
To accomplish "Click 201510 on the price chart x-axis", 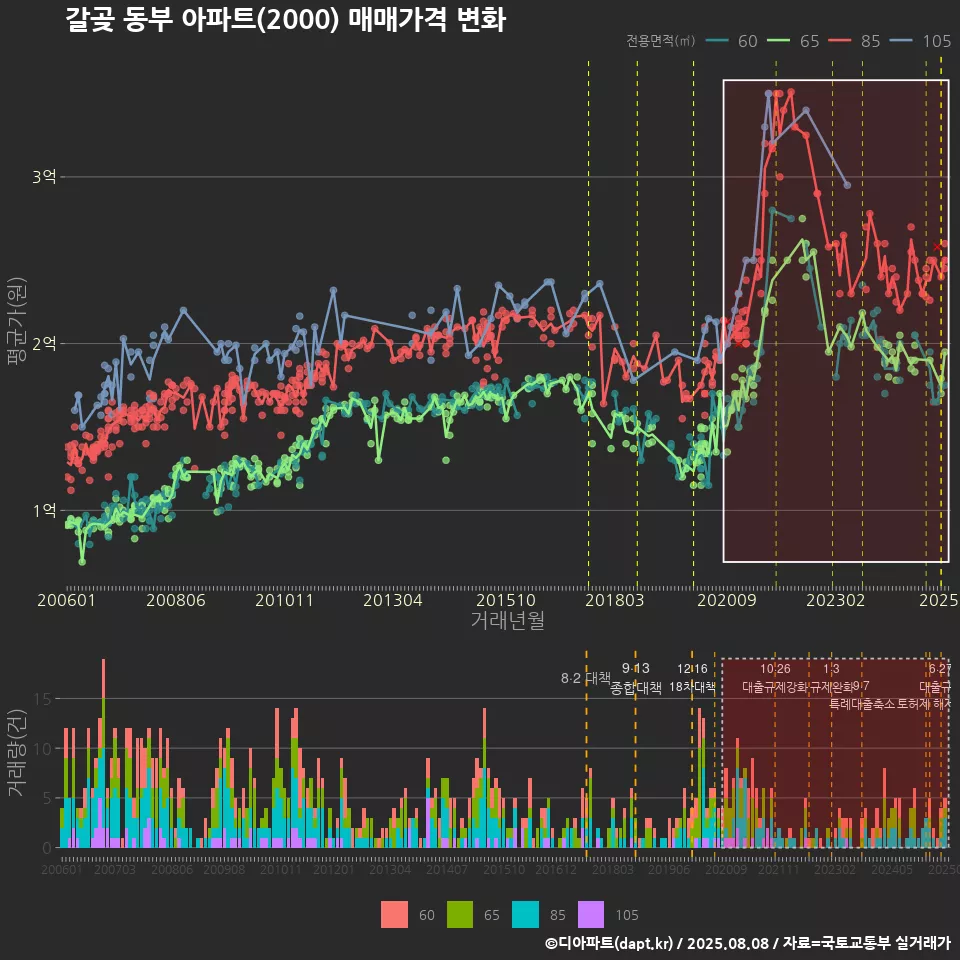I will (x=506, y=600).
